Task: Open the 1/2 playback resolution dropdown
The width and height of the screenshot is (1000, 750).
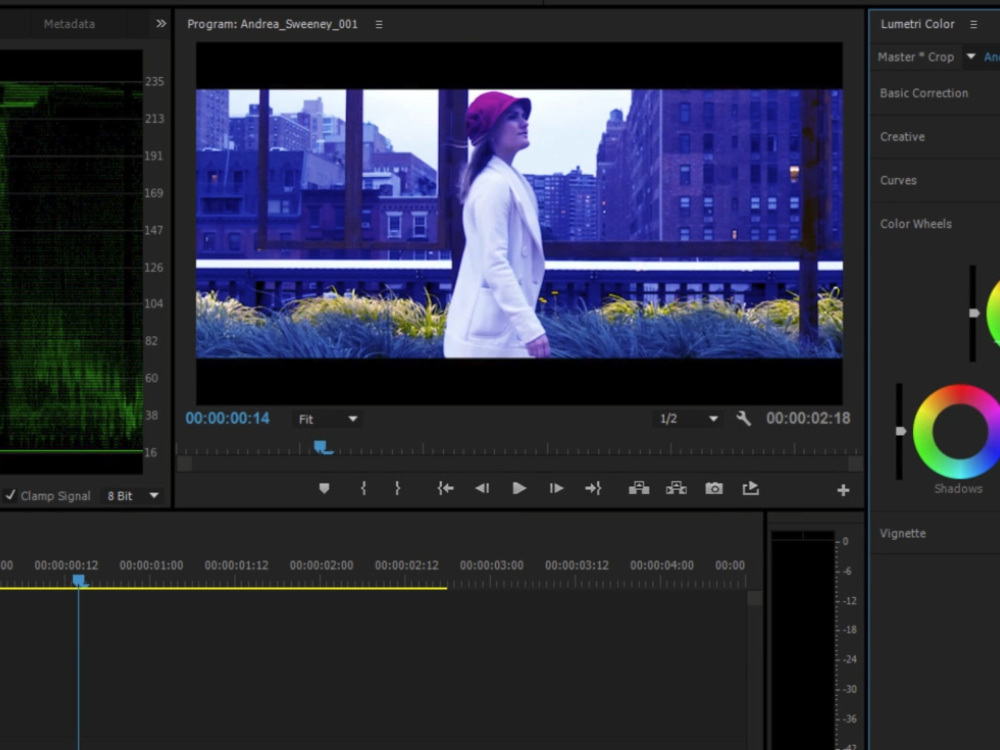Action: pyautogui.click(x=689, y=419)
